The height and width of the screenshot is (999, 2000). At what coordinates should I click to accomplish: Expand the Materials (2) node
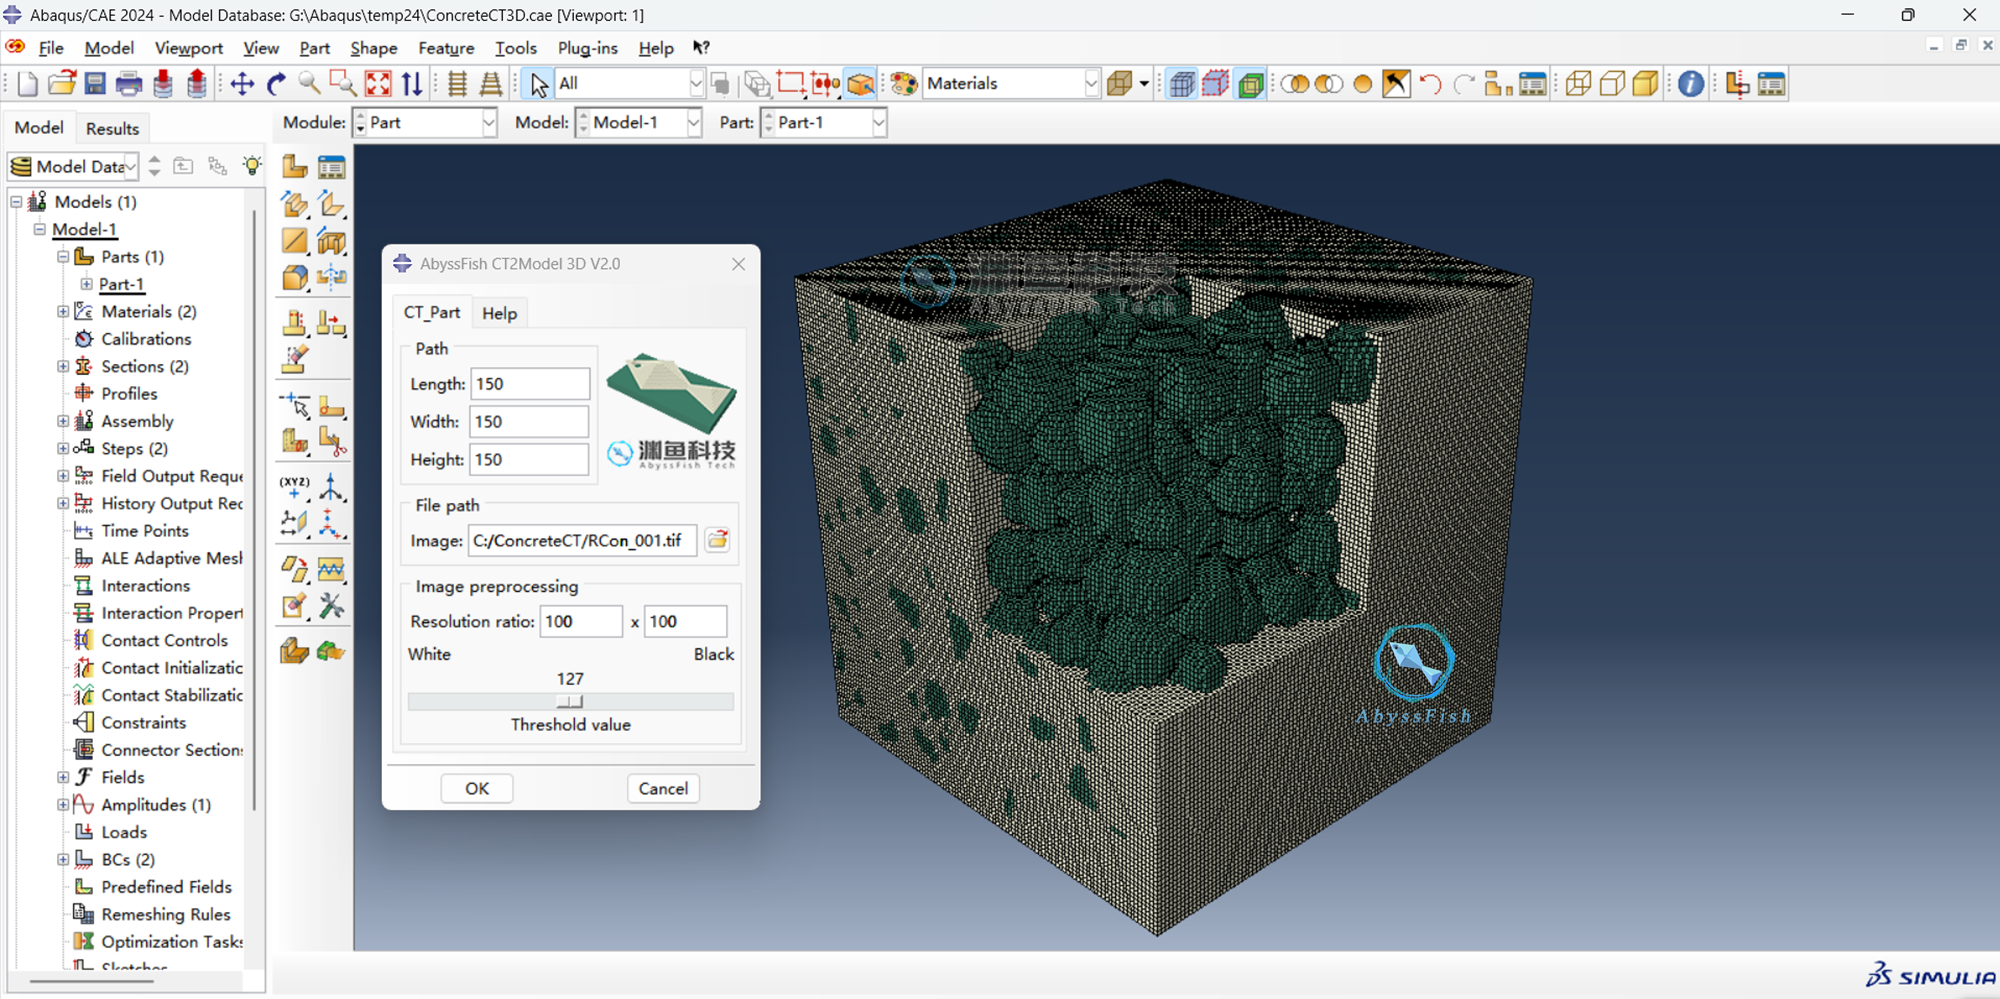click(63, 312)
